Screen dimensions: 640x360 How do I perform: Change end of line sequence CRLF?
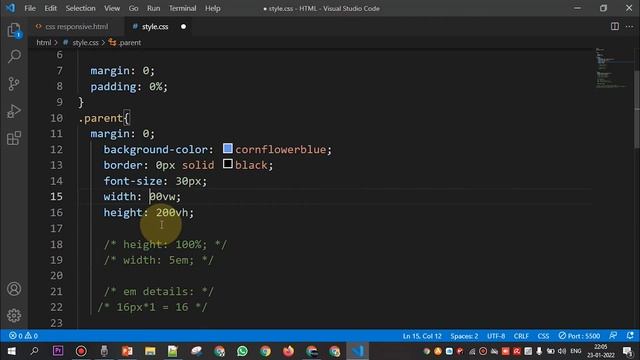click(x=521, y=336)
